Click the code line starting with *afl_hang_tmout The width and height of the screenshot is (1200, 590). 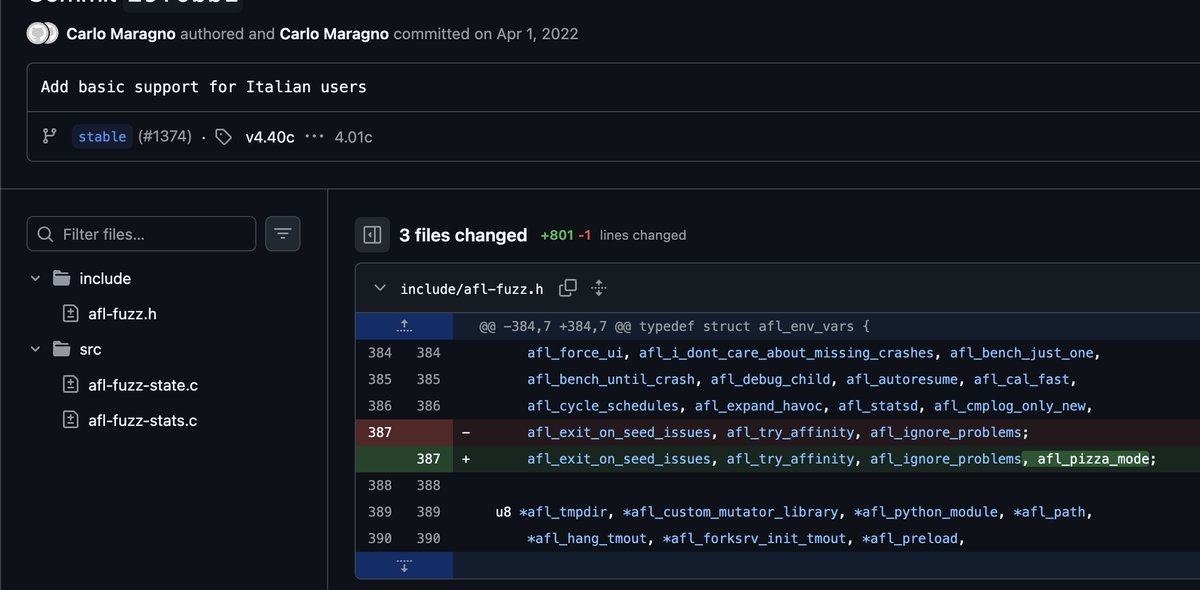[744, 539]
